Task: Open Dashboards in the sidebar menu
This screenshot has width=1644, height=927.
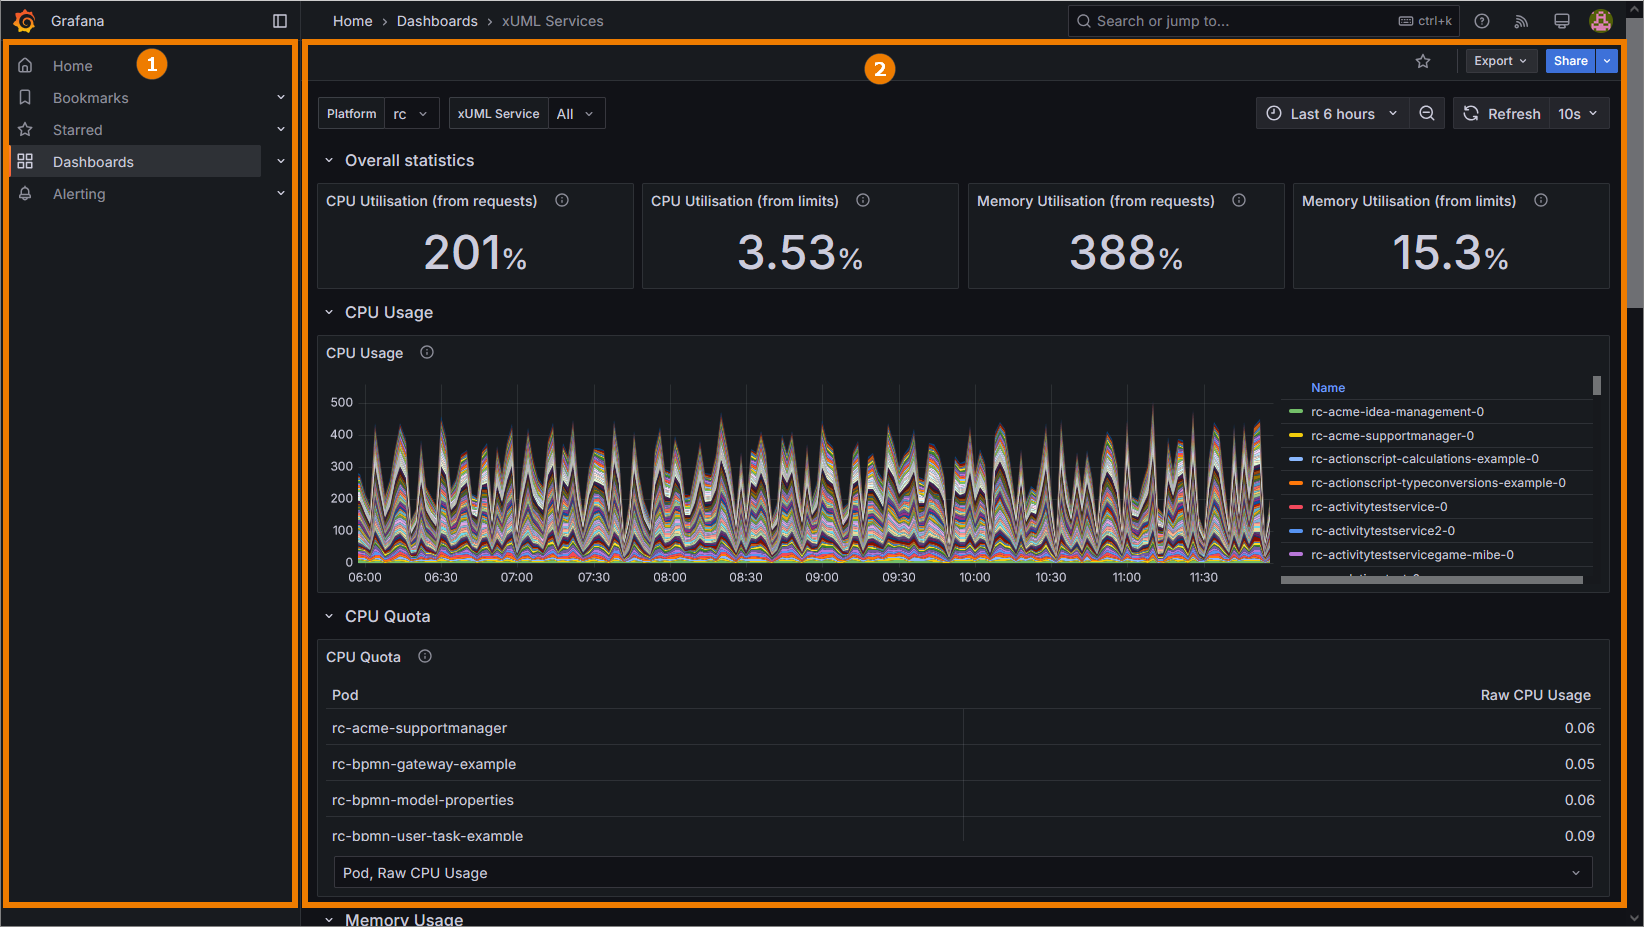Action: click(x=93, y=162)
